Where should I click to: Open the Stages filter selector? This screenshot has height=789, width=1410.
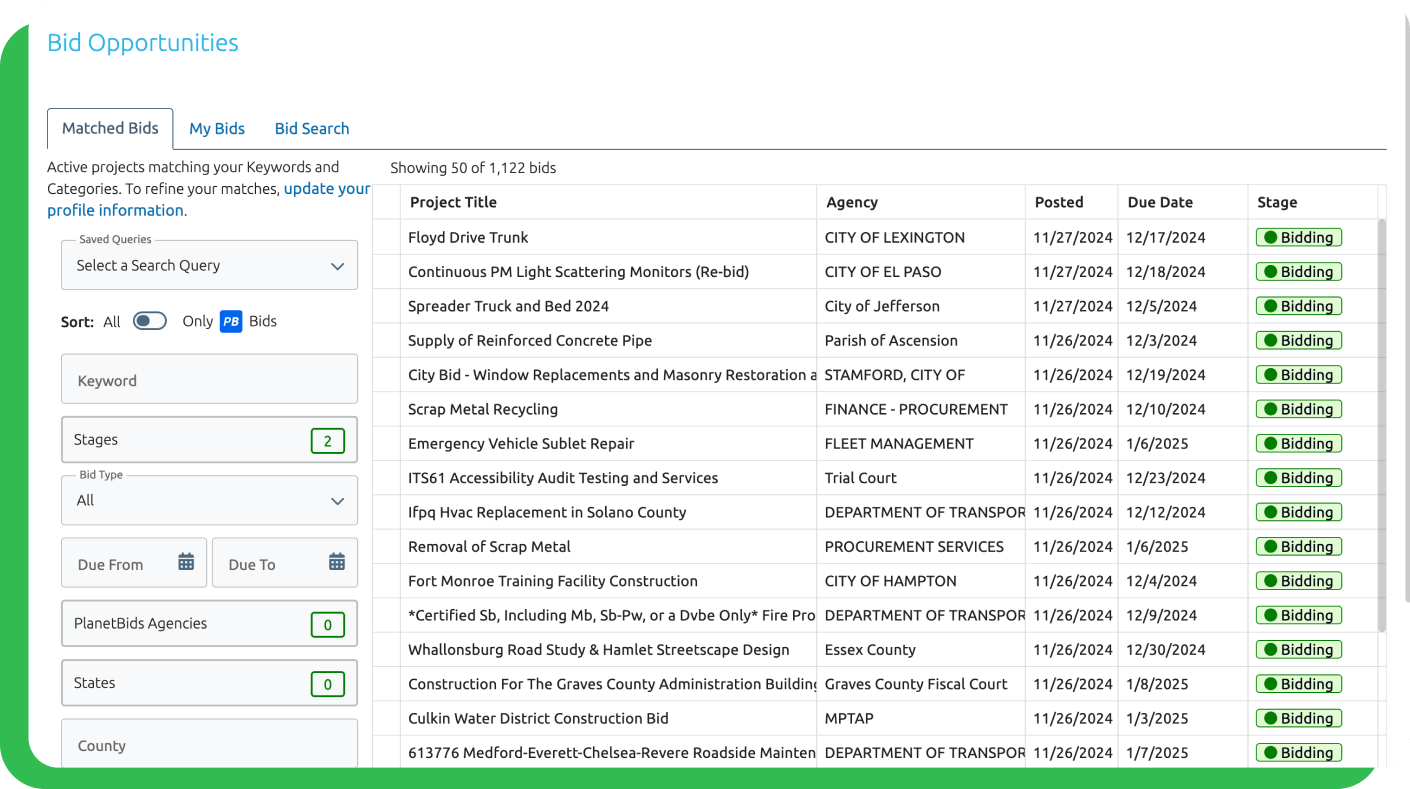(x=190, y=440)
